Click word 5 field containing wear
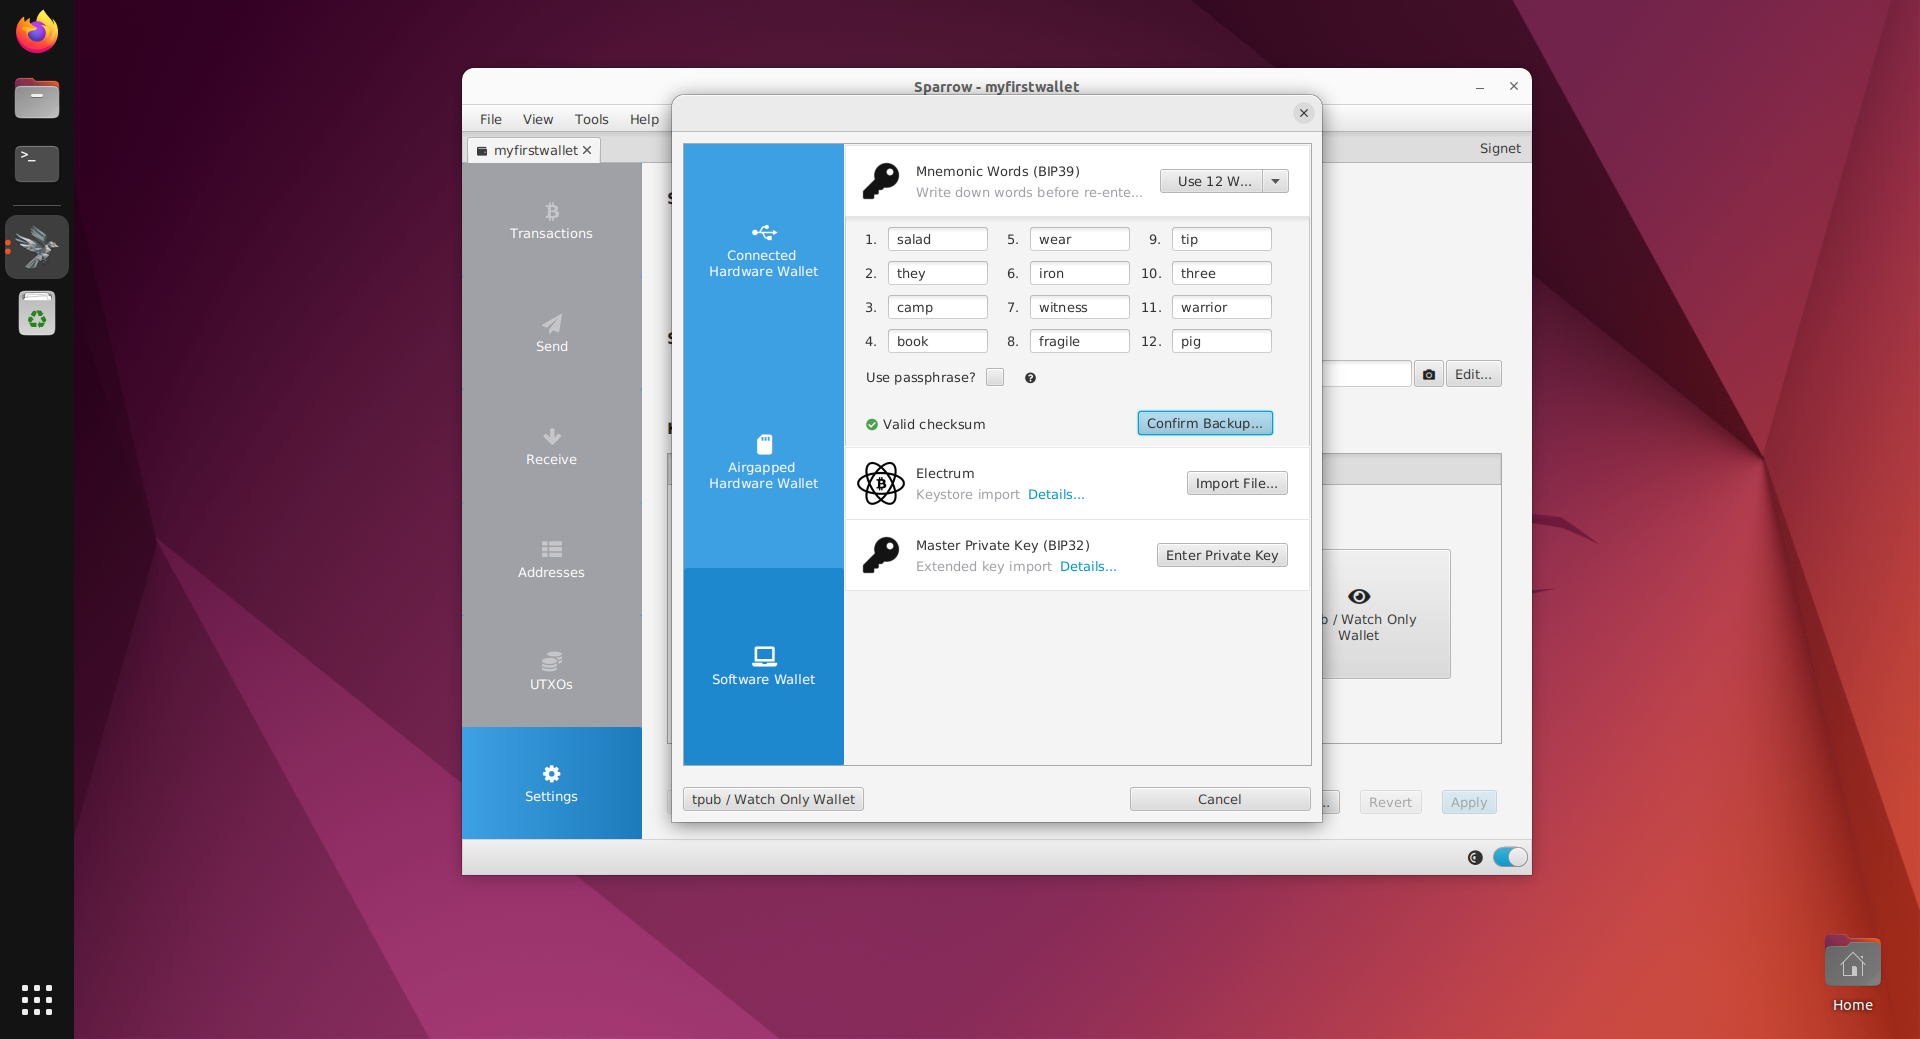 (1080, 239)
